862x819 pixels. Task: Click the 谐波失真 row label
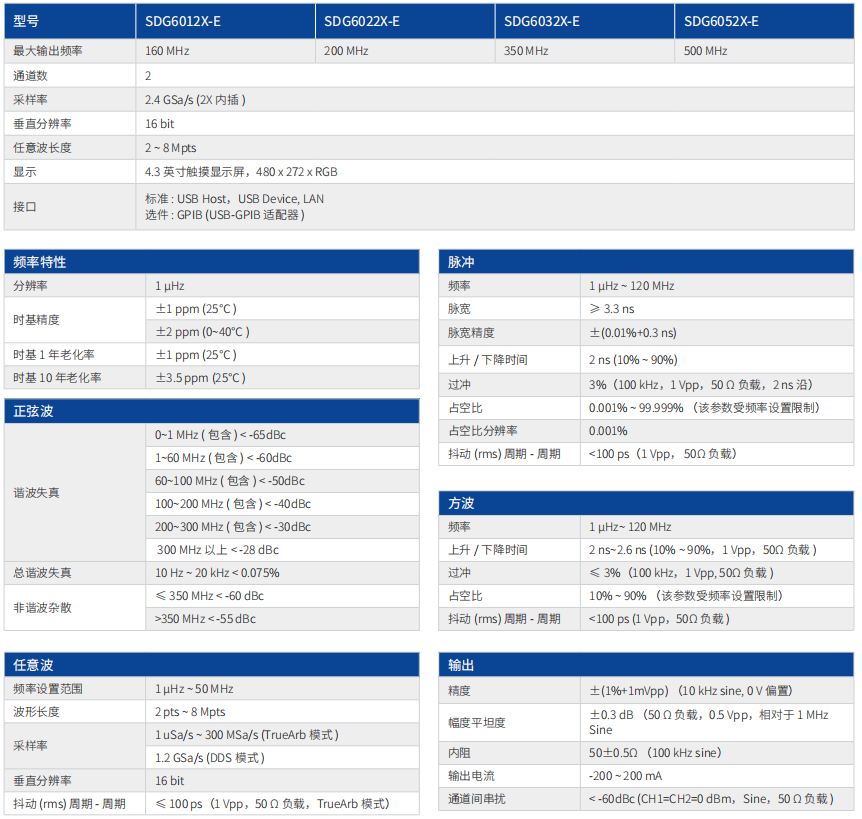pos(36,493)
